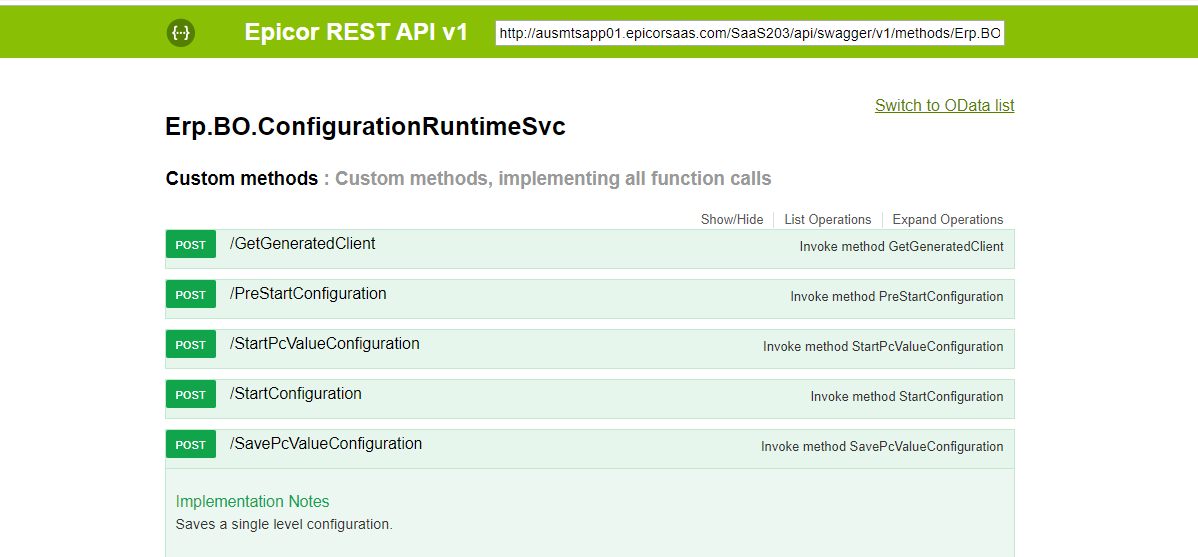Click 'Saves a single level configuration.' text

click(x=284, y=525)
